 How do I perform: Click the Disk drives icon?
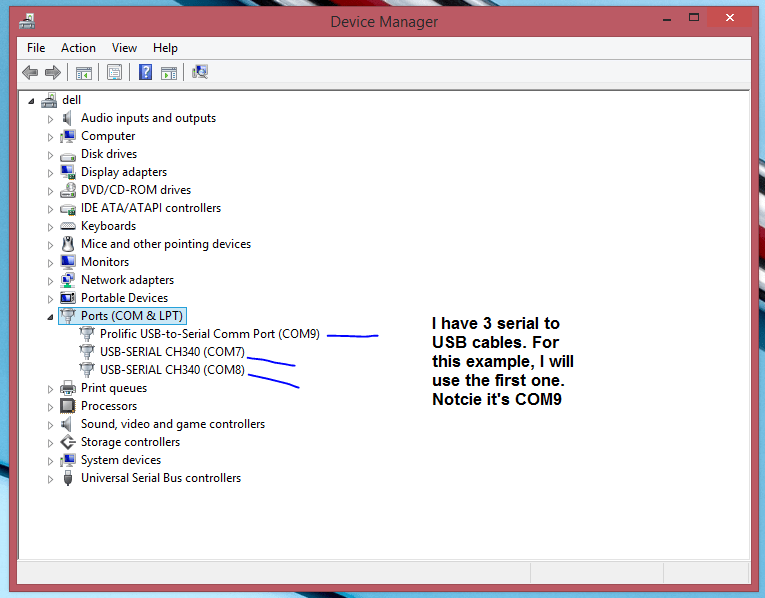pyautogui.click(x=68, y=156)
